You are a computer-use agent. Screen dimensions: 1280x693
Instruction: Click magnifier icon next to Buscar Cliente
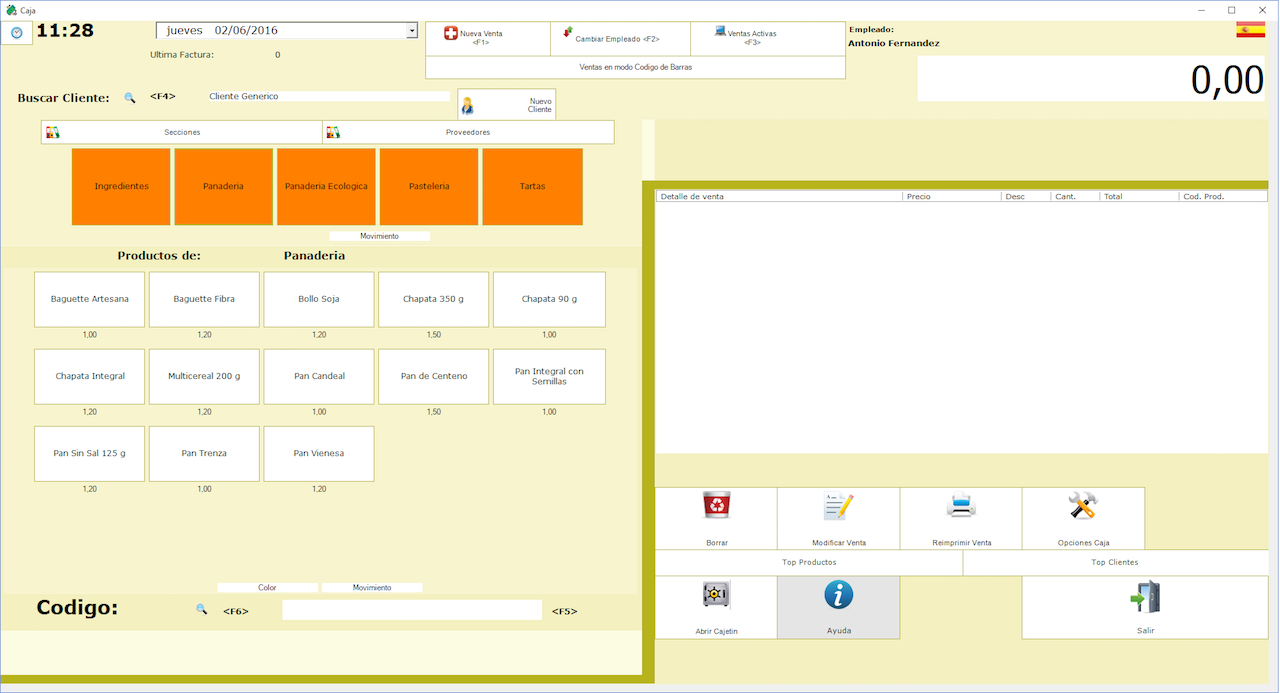129,98
